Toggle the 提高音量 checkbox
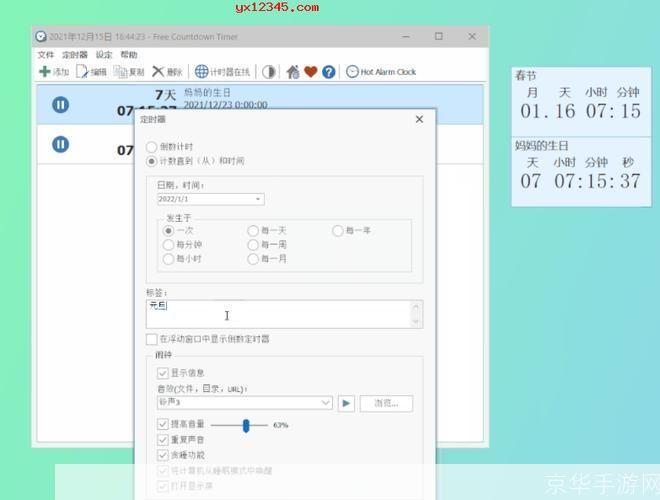 [x=162, y=424]
